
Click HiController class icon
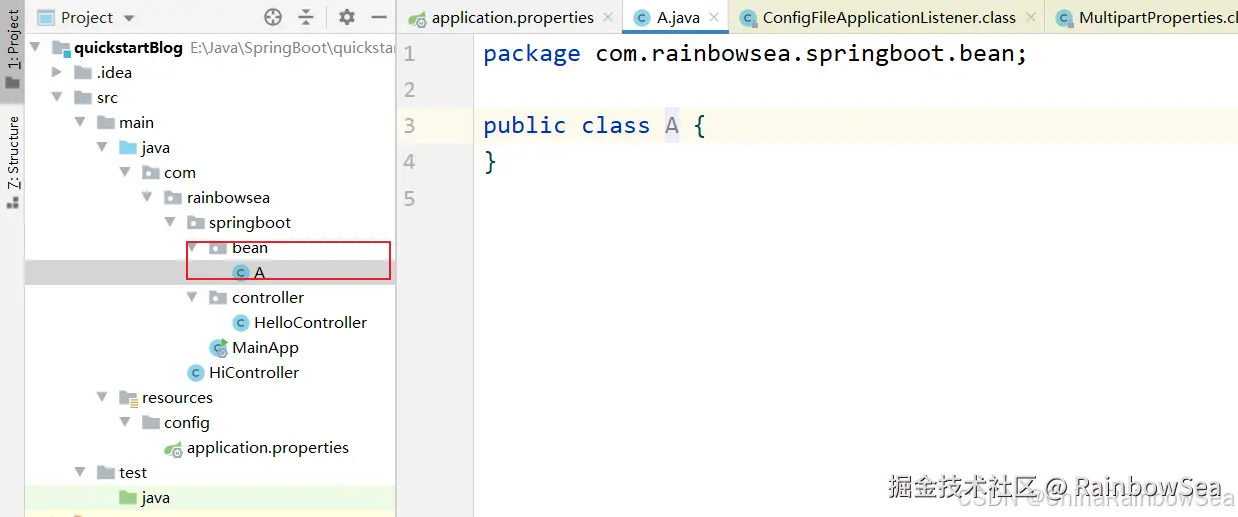click(x=196, y=372)
